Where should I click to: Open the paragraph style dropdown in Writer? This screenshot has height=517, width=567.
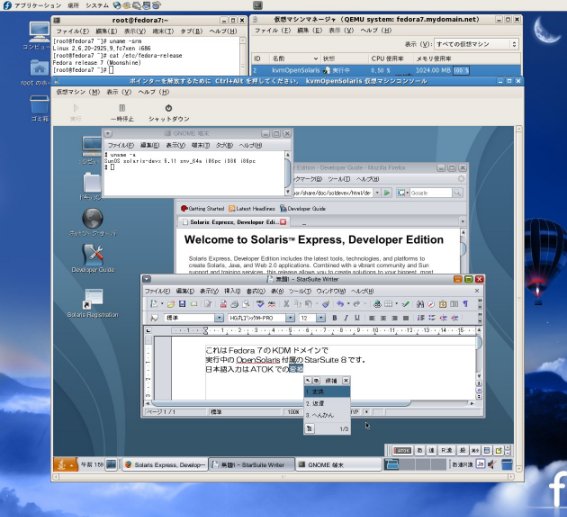tap(219, 318)
